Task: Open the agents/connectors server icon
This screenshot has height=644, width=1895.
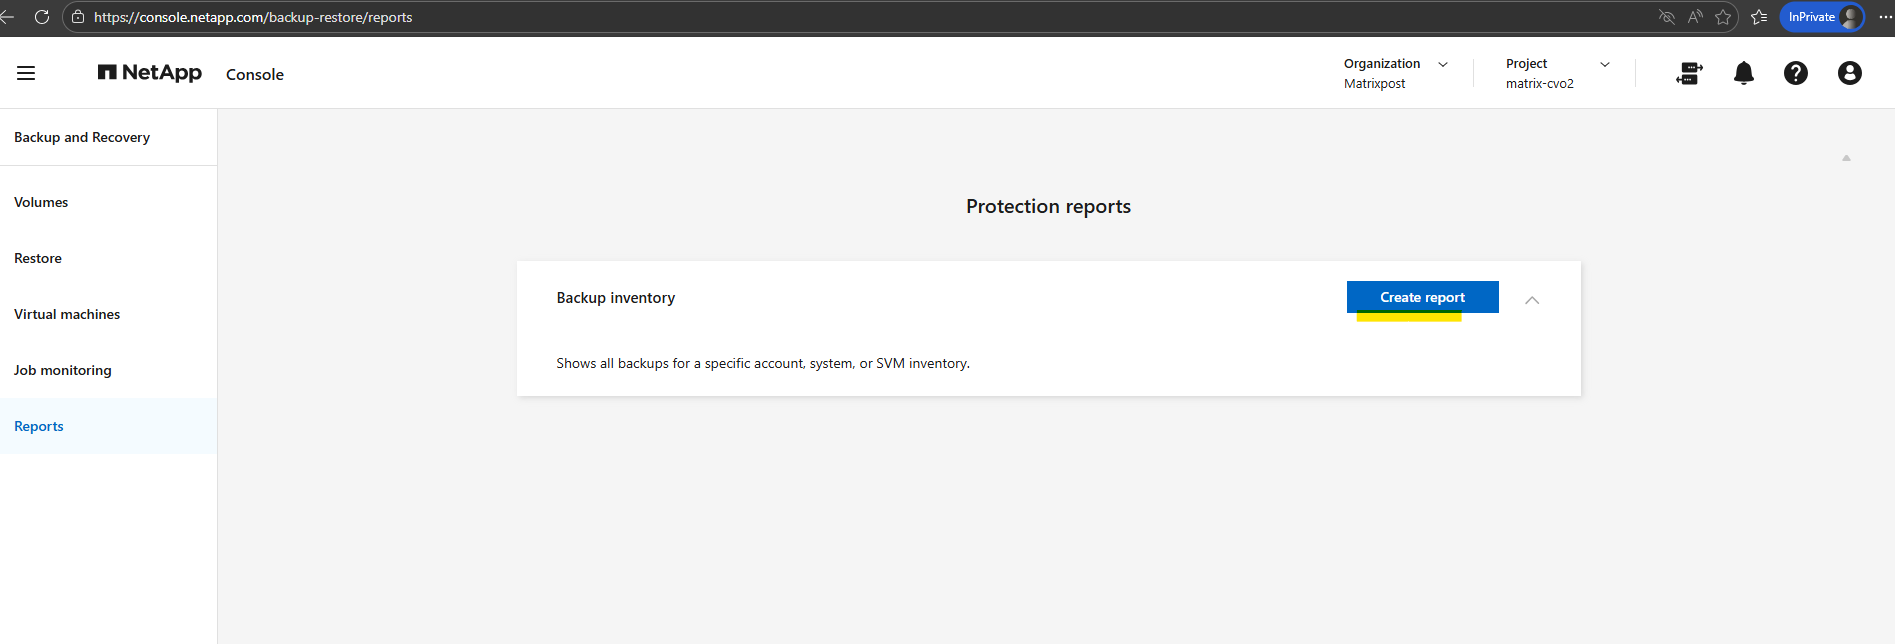Action: coord(1689,73)
